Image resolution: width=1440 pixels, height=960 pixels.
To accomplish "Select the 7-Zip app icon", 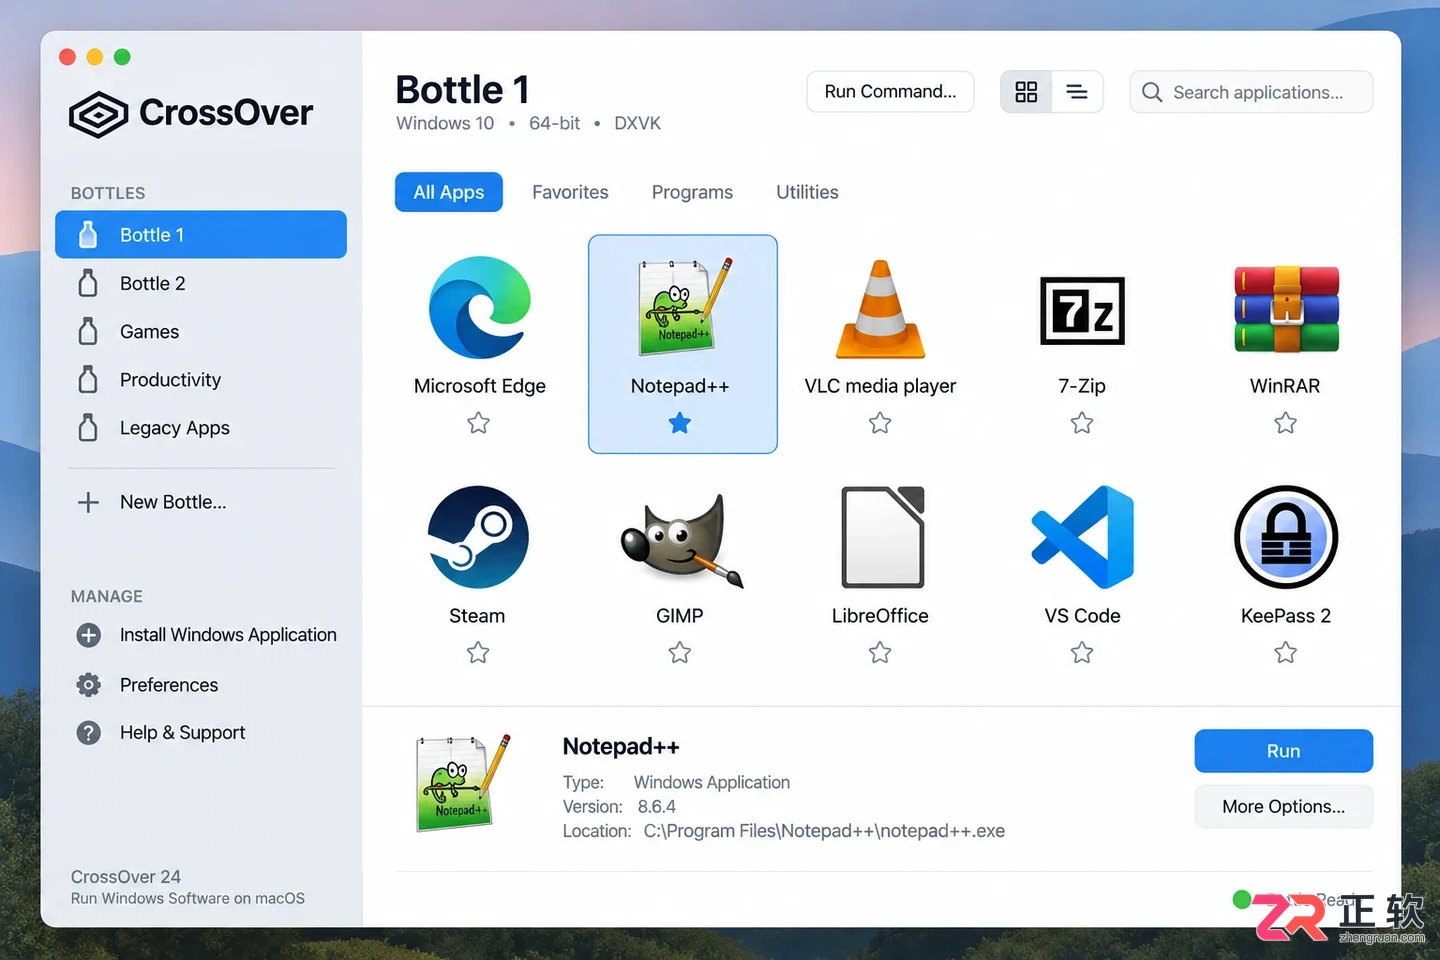I will 1082,310.
